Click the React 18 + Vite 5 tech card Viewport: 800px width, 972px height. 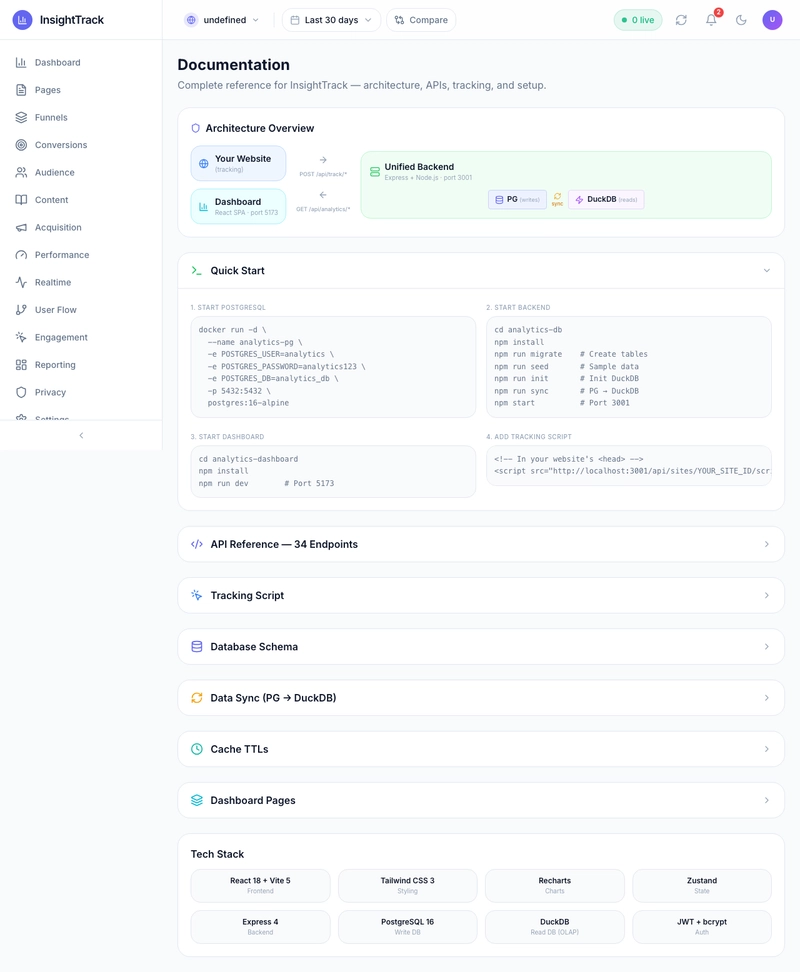point(260,885)
